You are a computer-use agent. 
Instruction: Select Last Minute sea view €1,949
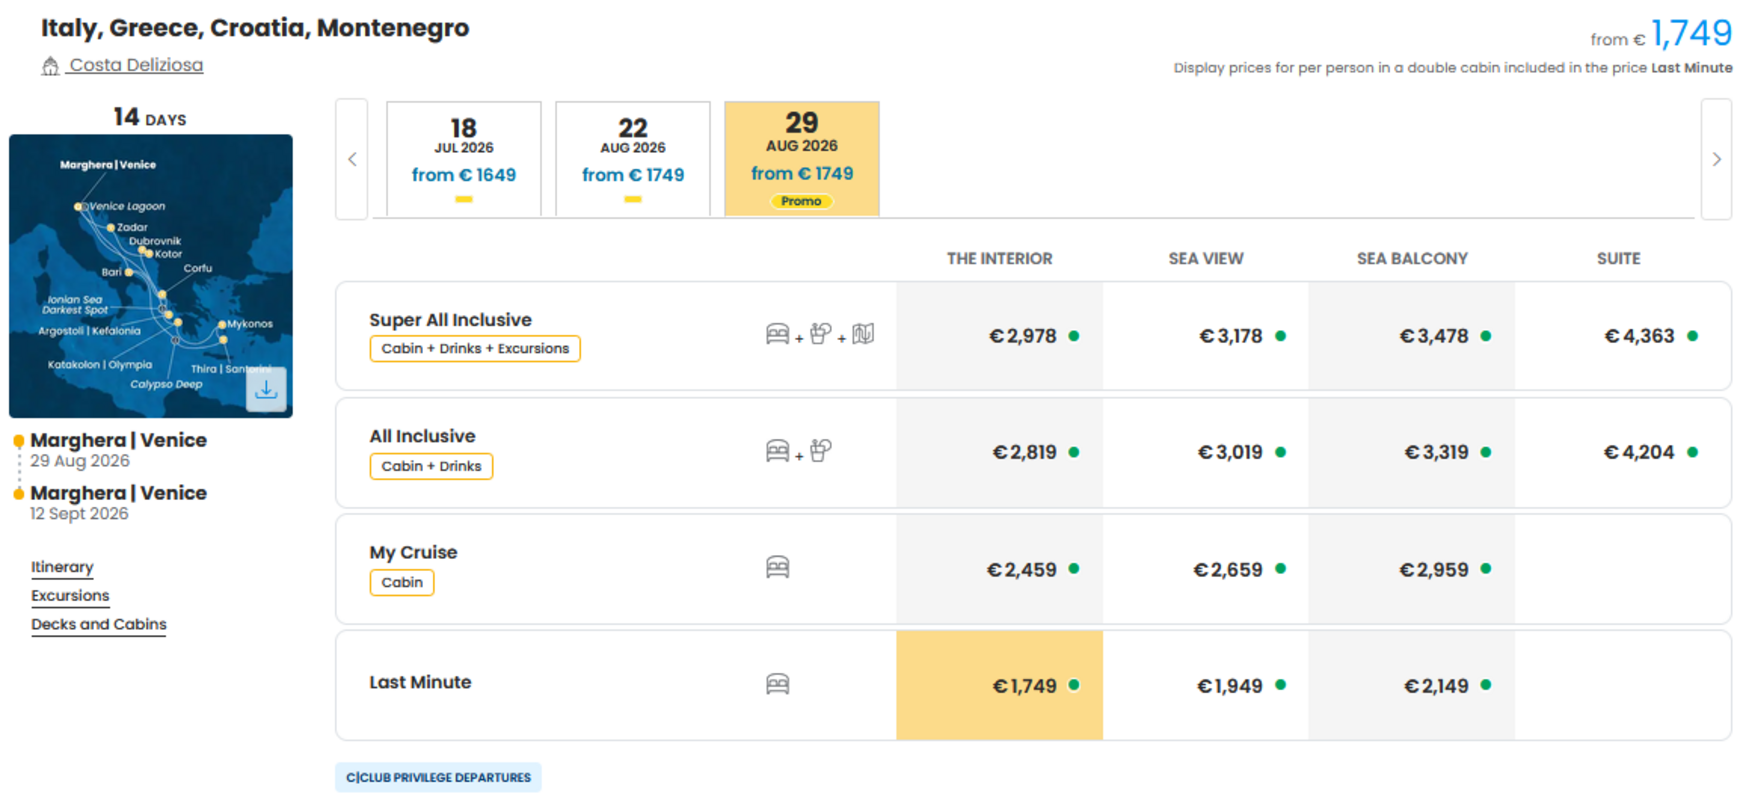(x=1206, y=685)
